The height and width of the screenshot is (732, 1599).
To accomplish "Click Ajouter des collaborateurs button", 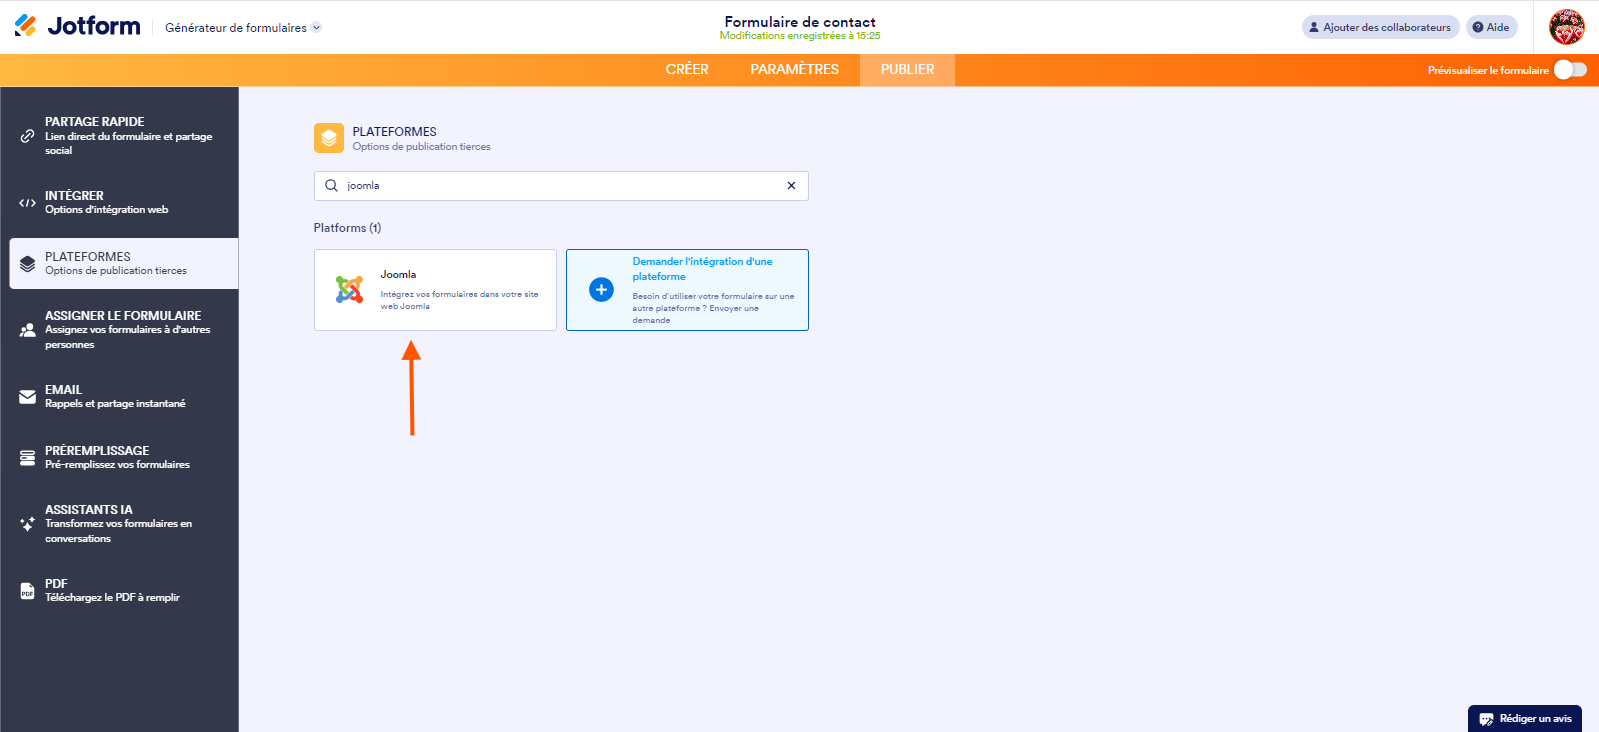I will (x=1380, y=27).
